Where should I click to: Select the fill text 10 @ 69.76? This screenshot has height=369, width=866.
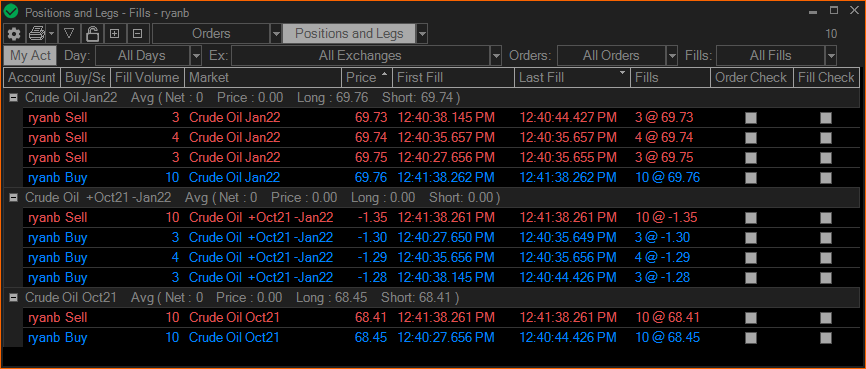pyautogui.click(x=667, y=178)
